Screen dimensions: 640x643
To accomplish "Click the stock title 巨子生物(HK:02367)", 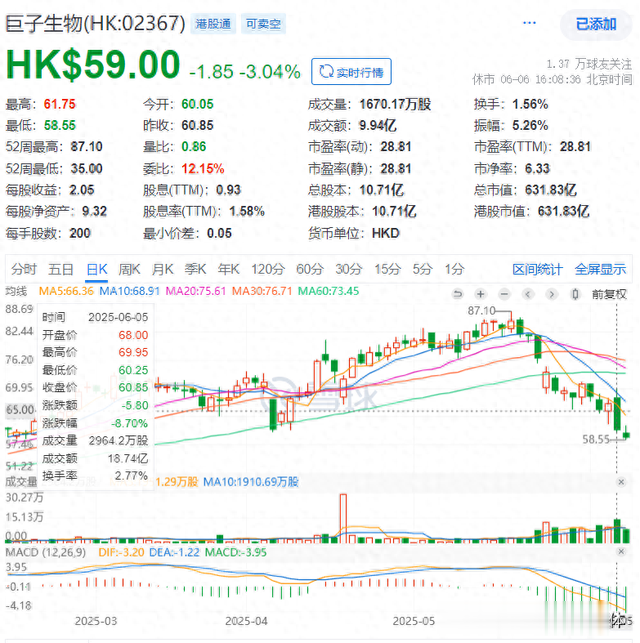I will 96,23.
